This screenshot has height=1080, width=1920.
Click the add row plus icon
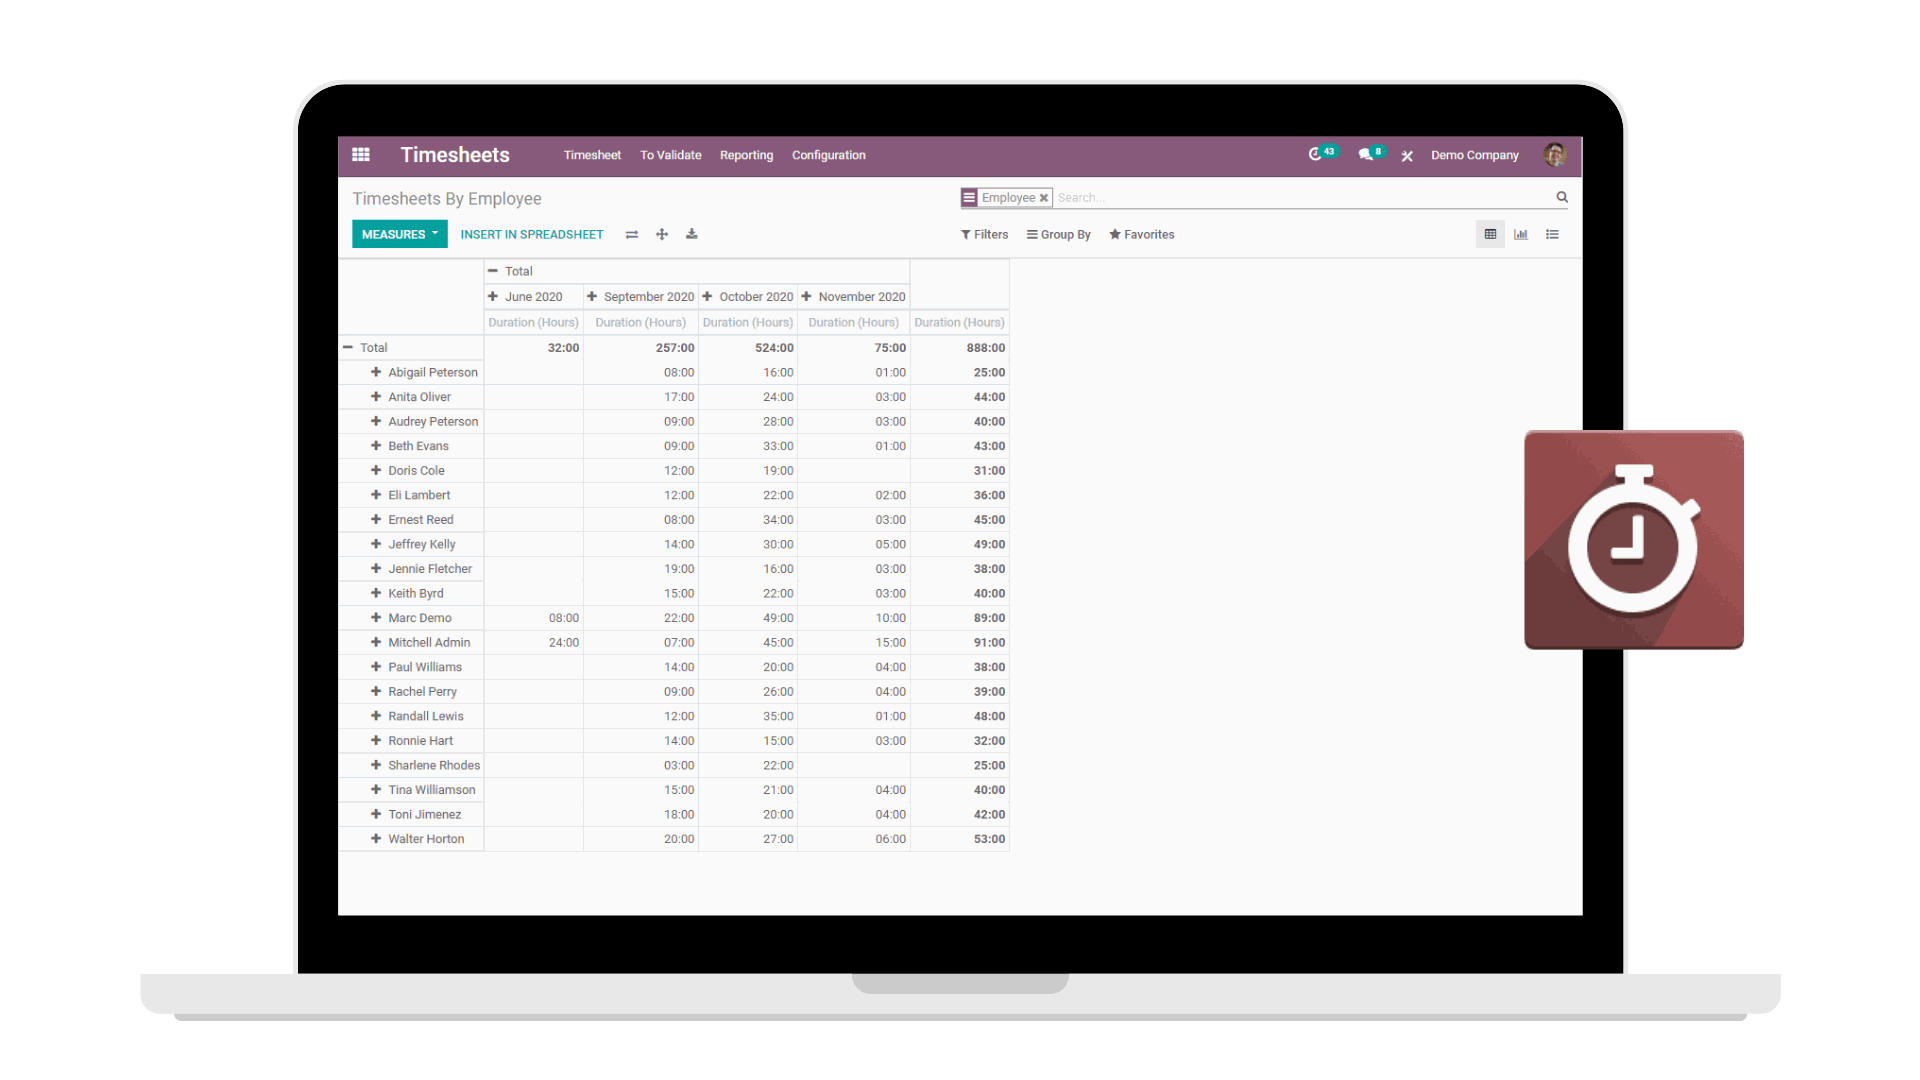point(662,233)
